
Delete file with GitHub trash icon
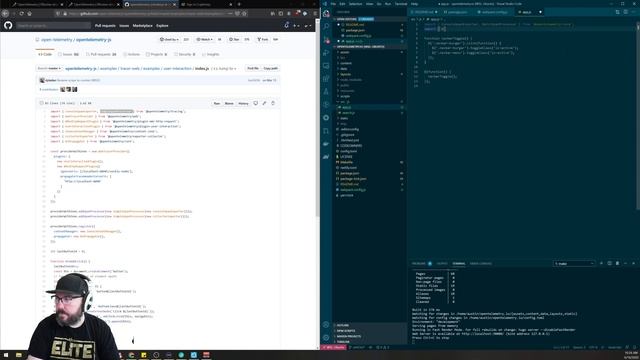[273, 103]
